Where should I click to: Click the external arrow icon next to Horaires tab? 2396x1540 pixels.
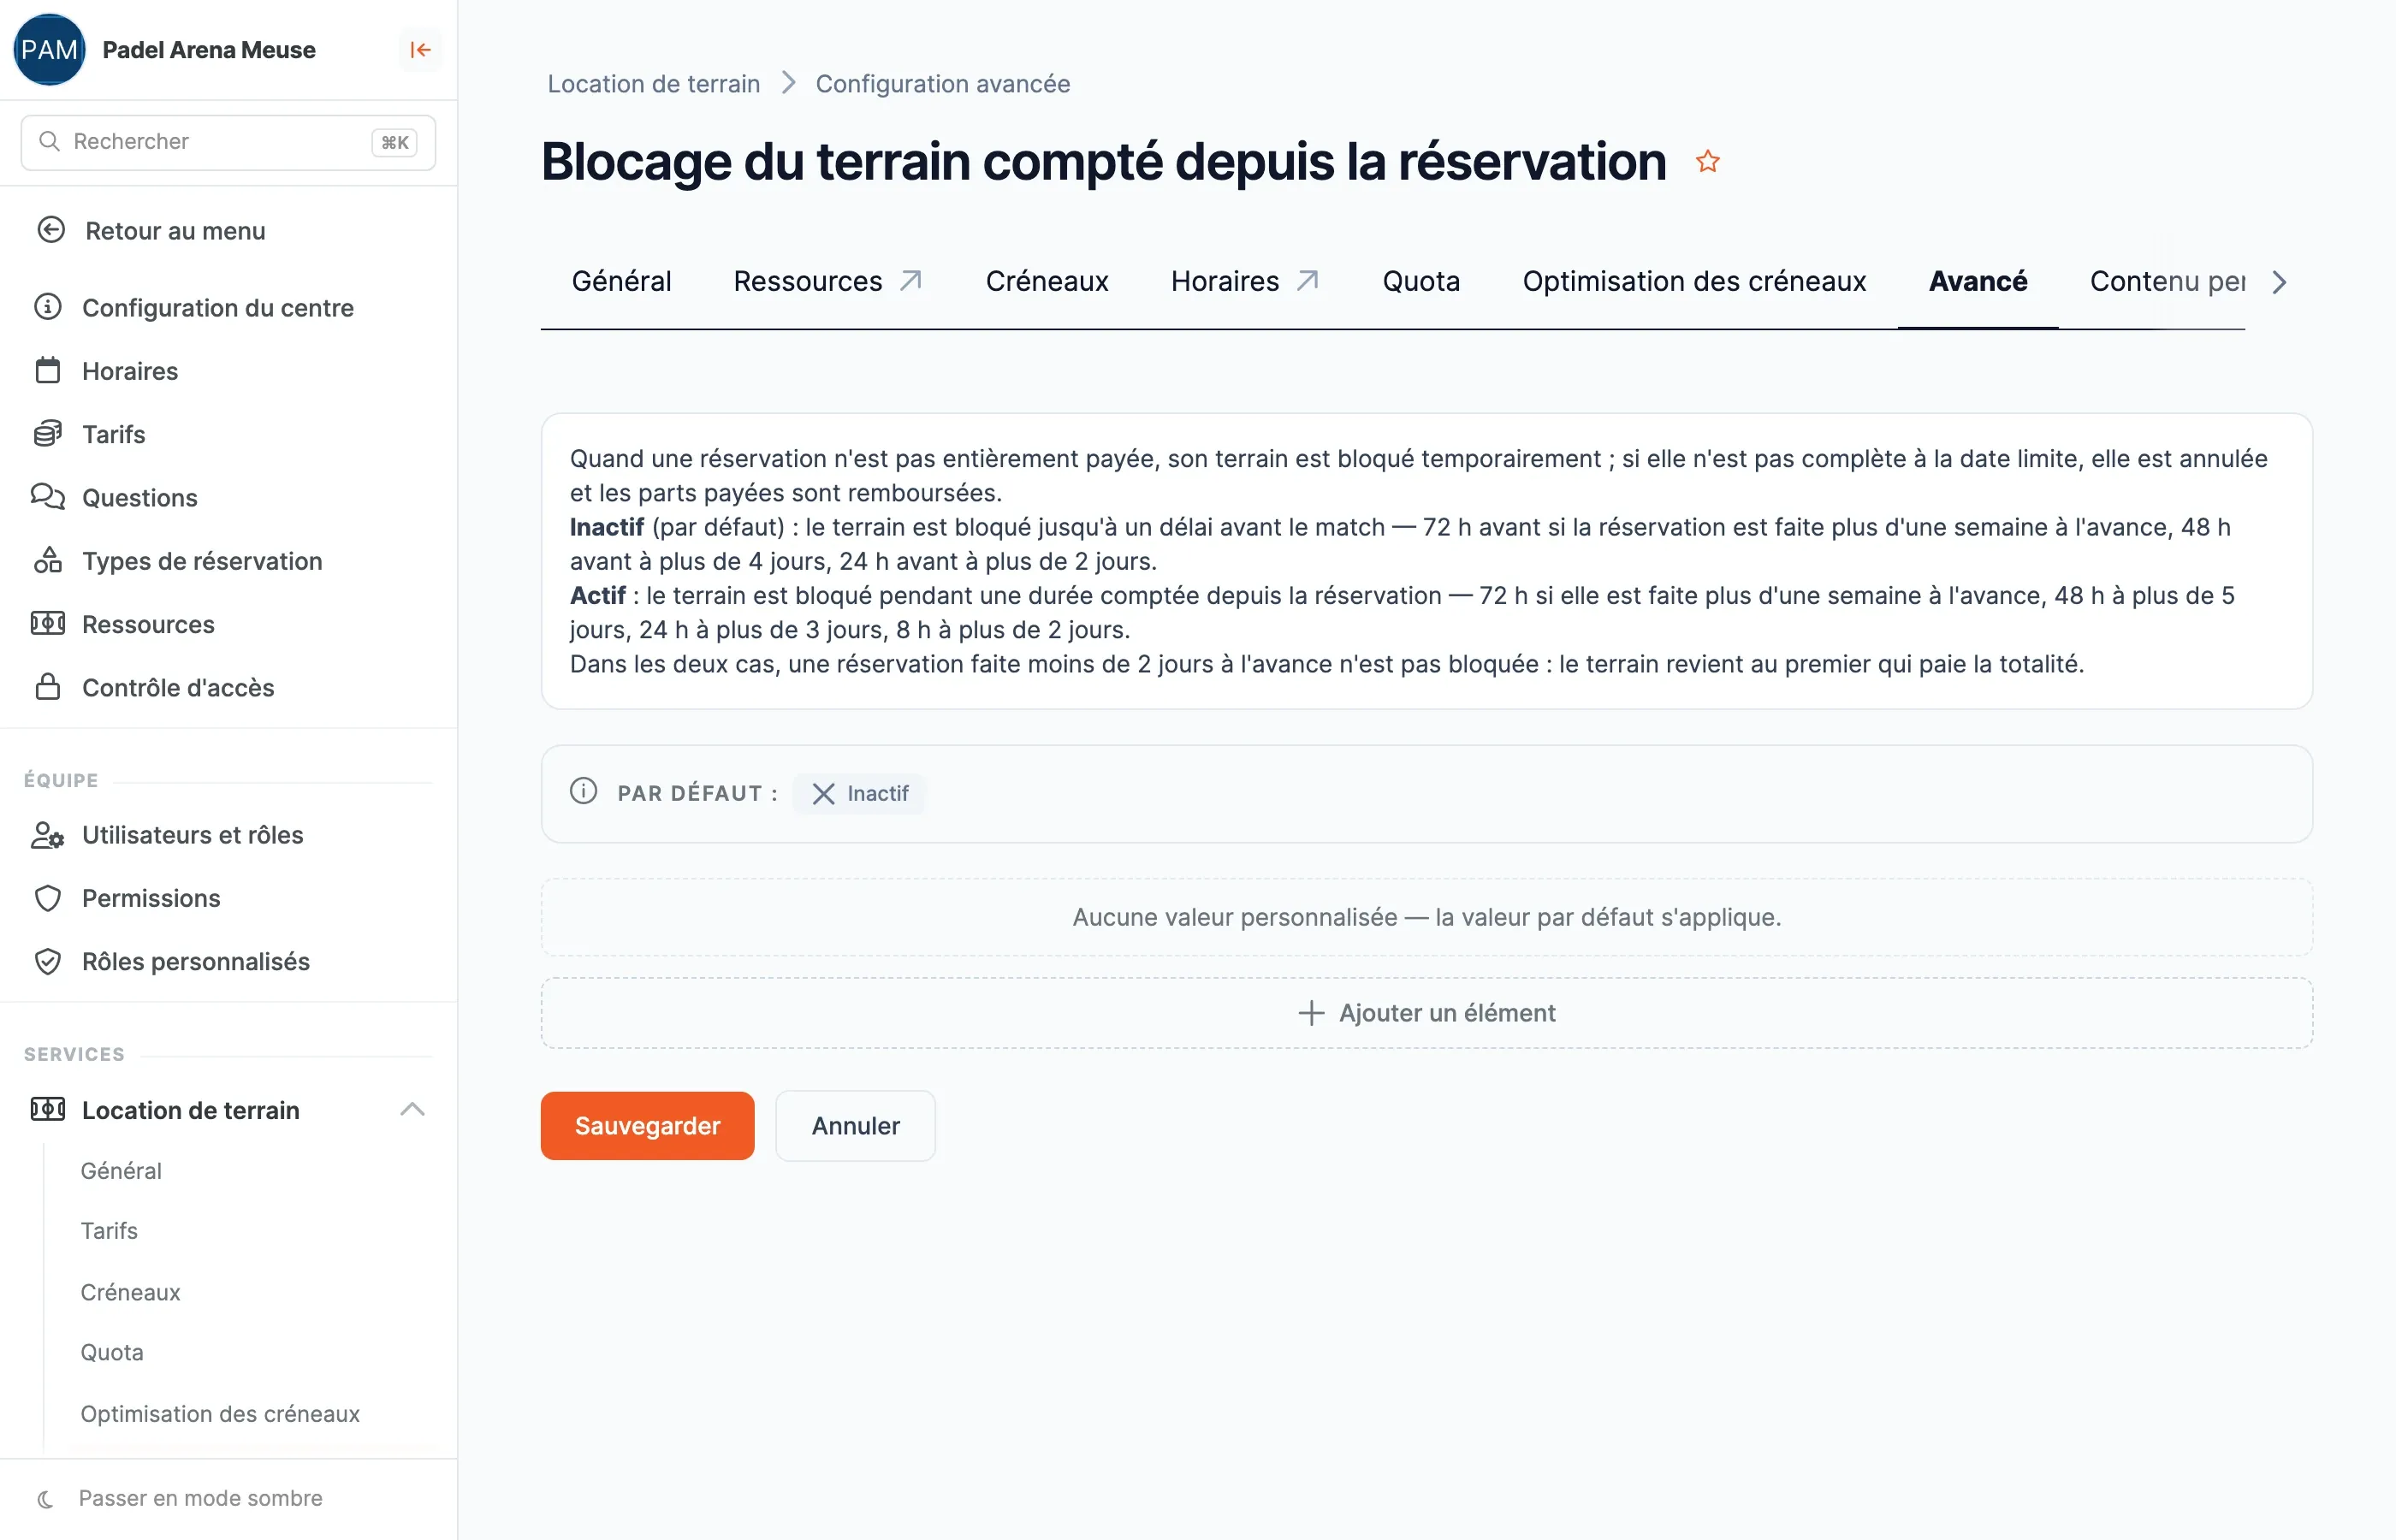[1307, 281]
